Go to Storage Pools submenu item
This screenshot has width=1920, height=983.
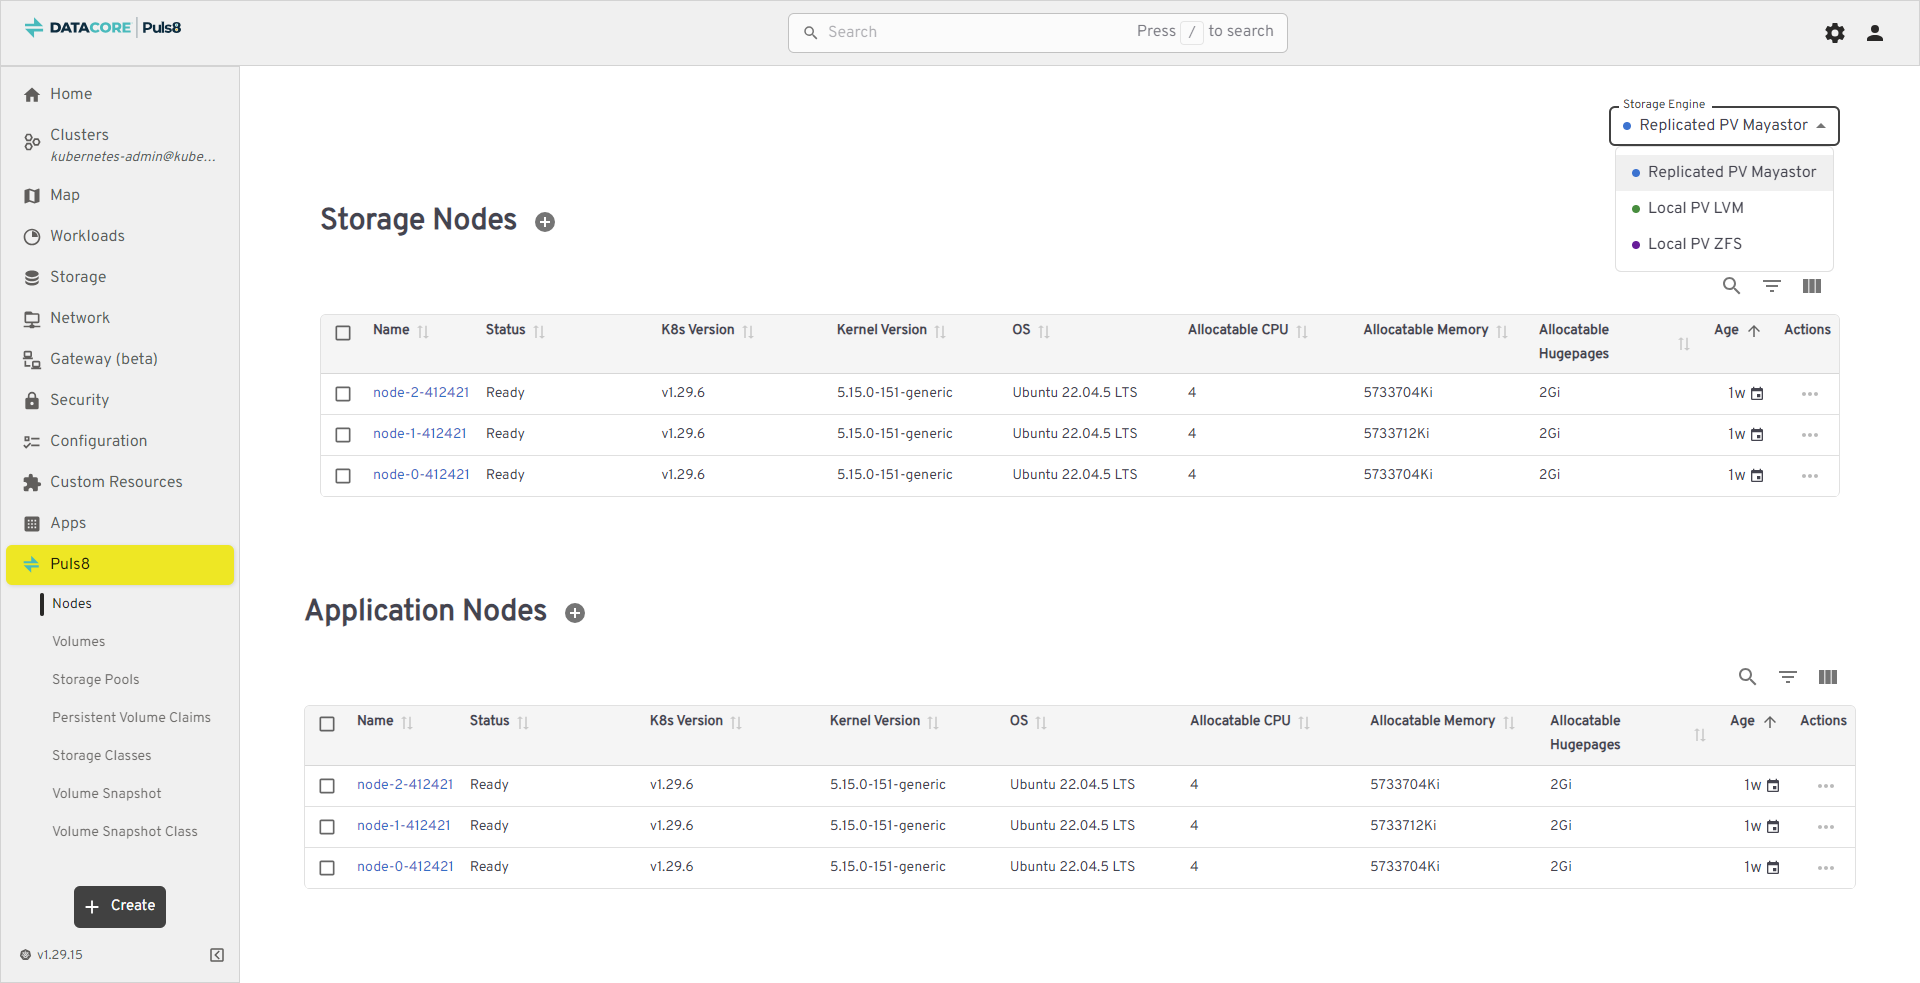96,679
